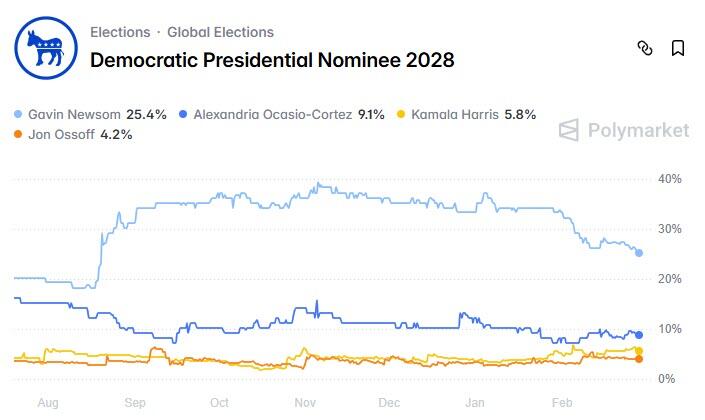Screen dimensions: 705x420
Task: Click the Nov label on the time axis
Action: [305, 402]
